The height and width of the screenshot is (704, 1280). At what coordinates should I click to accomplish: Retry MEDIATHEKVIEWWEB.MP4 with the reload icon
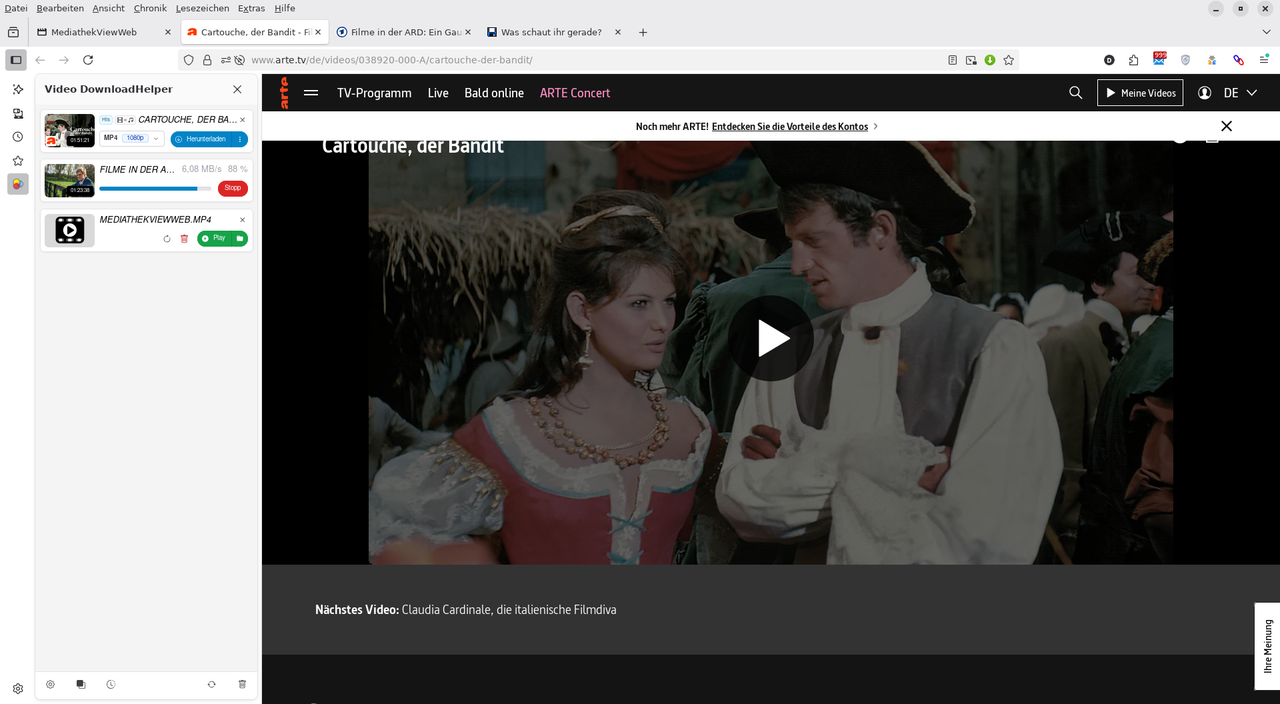[167, 238]
